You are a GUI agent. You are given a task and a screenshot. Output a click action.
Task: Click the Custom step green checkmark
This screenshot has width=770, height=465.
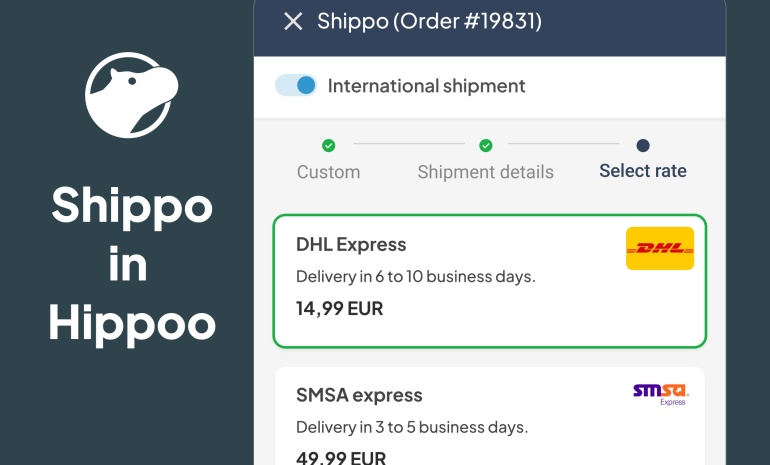(x=329, y=145)
